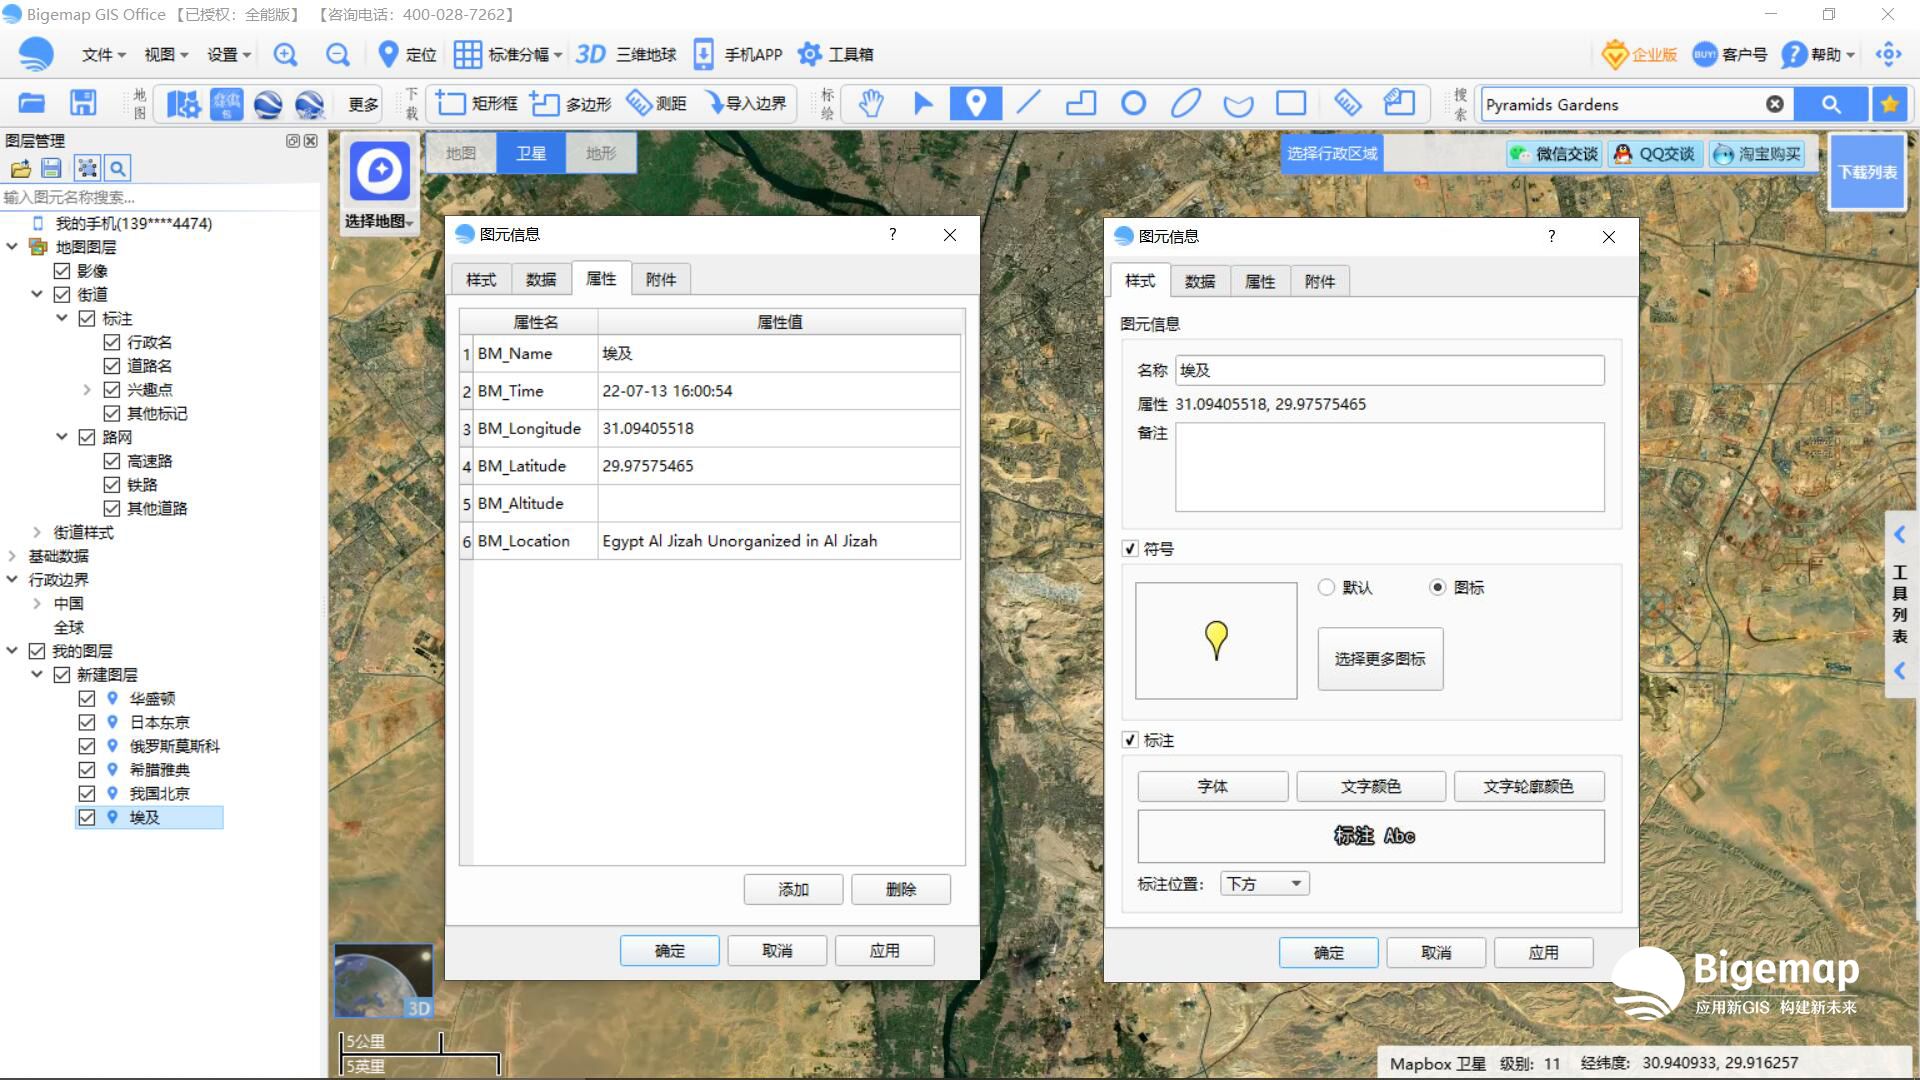This screenshot has height=1080, width=1920.
Task: Open the 选择地图 map source selector
Action: pos(380,187)
